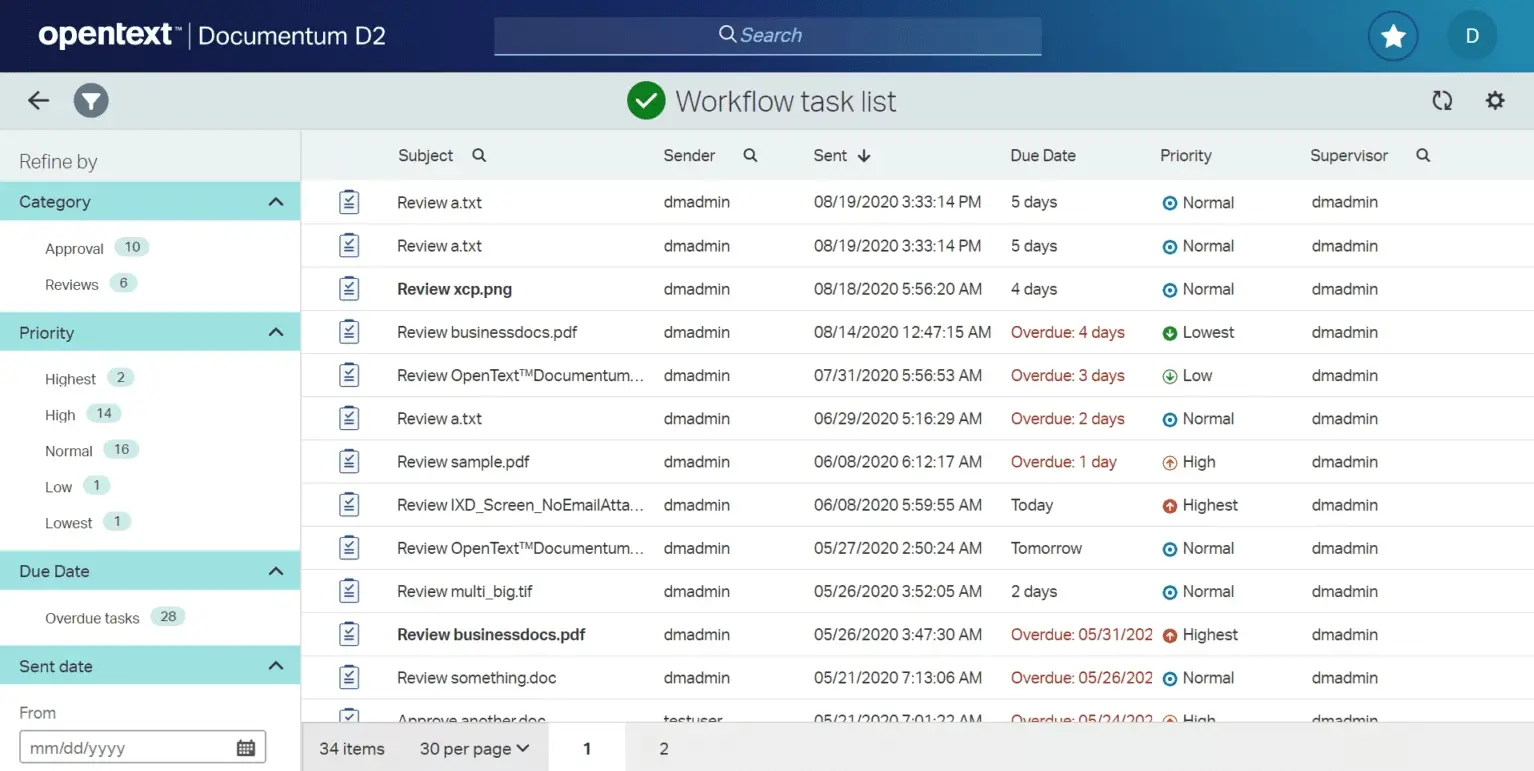Collapse the Due Date refine section
The image size is (1534, 771).
[276, 571]
